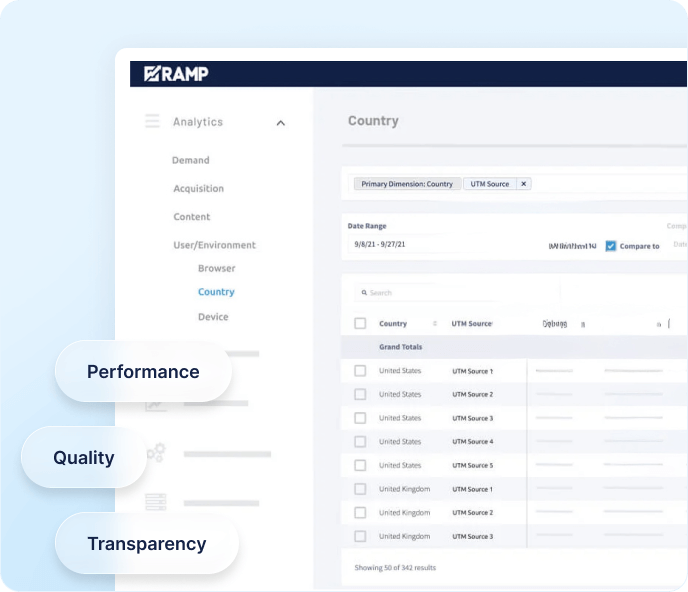Click the Performance pill button

coord(143,372)
